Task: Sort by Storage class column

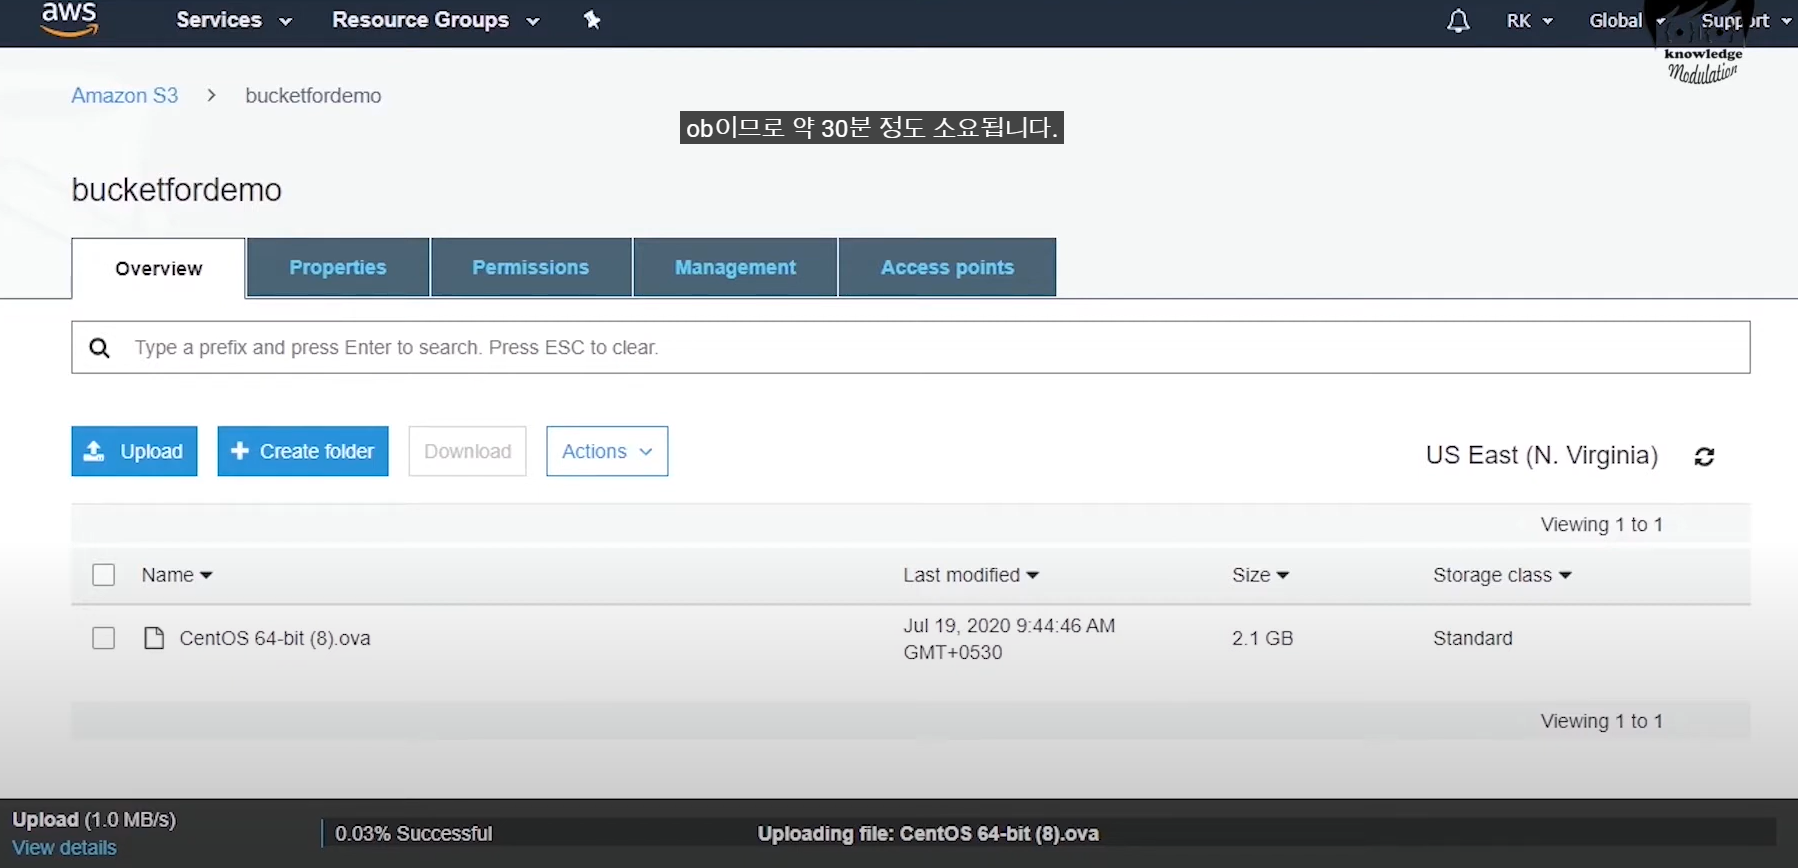Action: click(x=1502, y=575)
